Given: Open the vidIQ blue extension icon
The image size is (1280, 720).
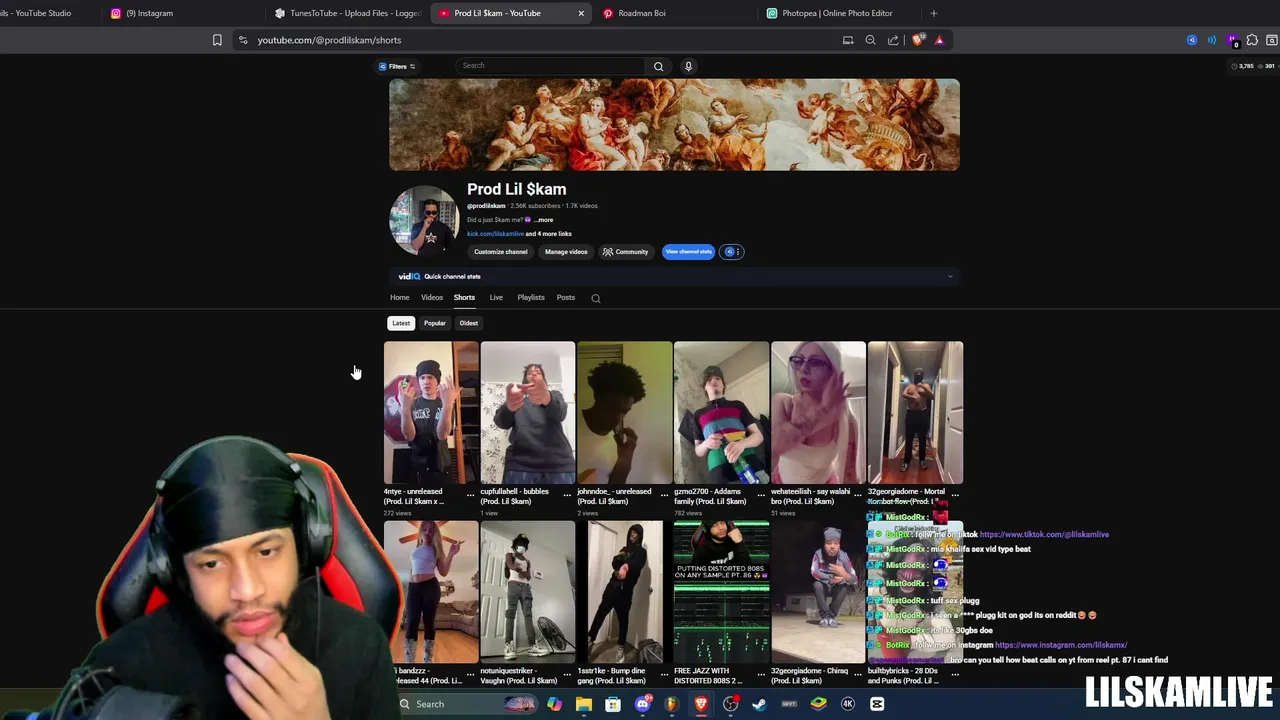Looking at the screenshot, I should tap(1192, 40).
